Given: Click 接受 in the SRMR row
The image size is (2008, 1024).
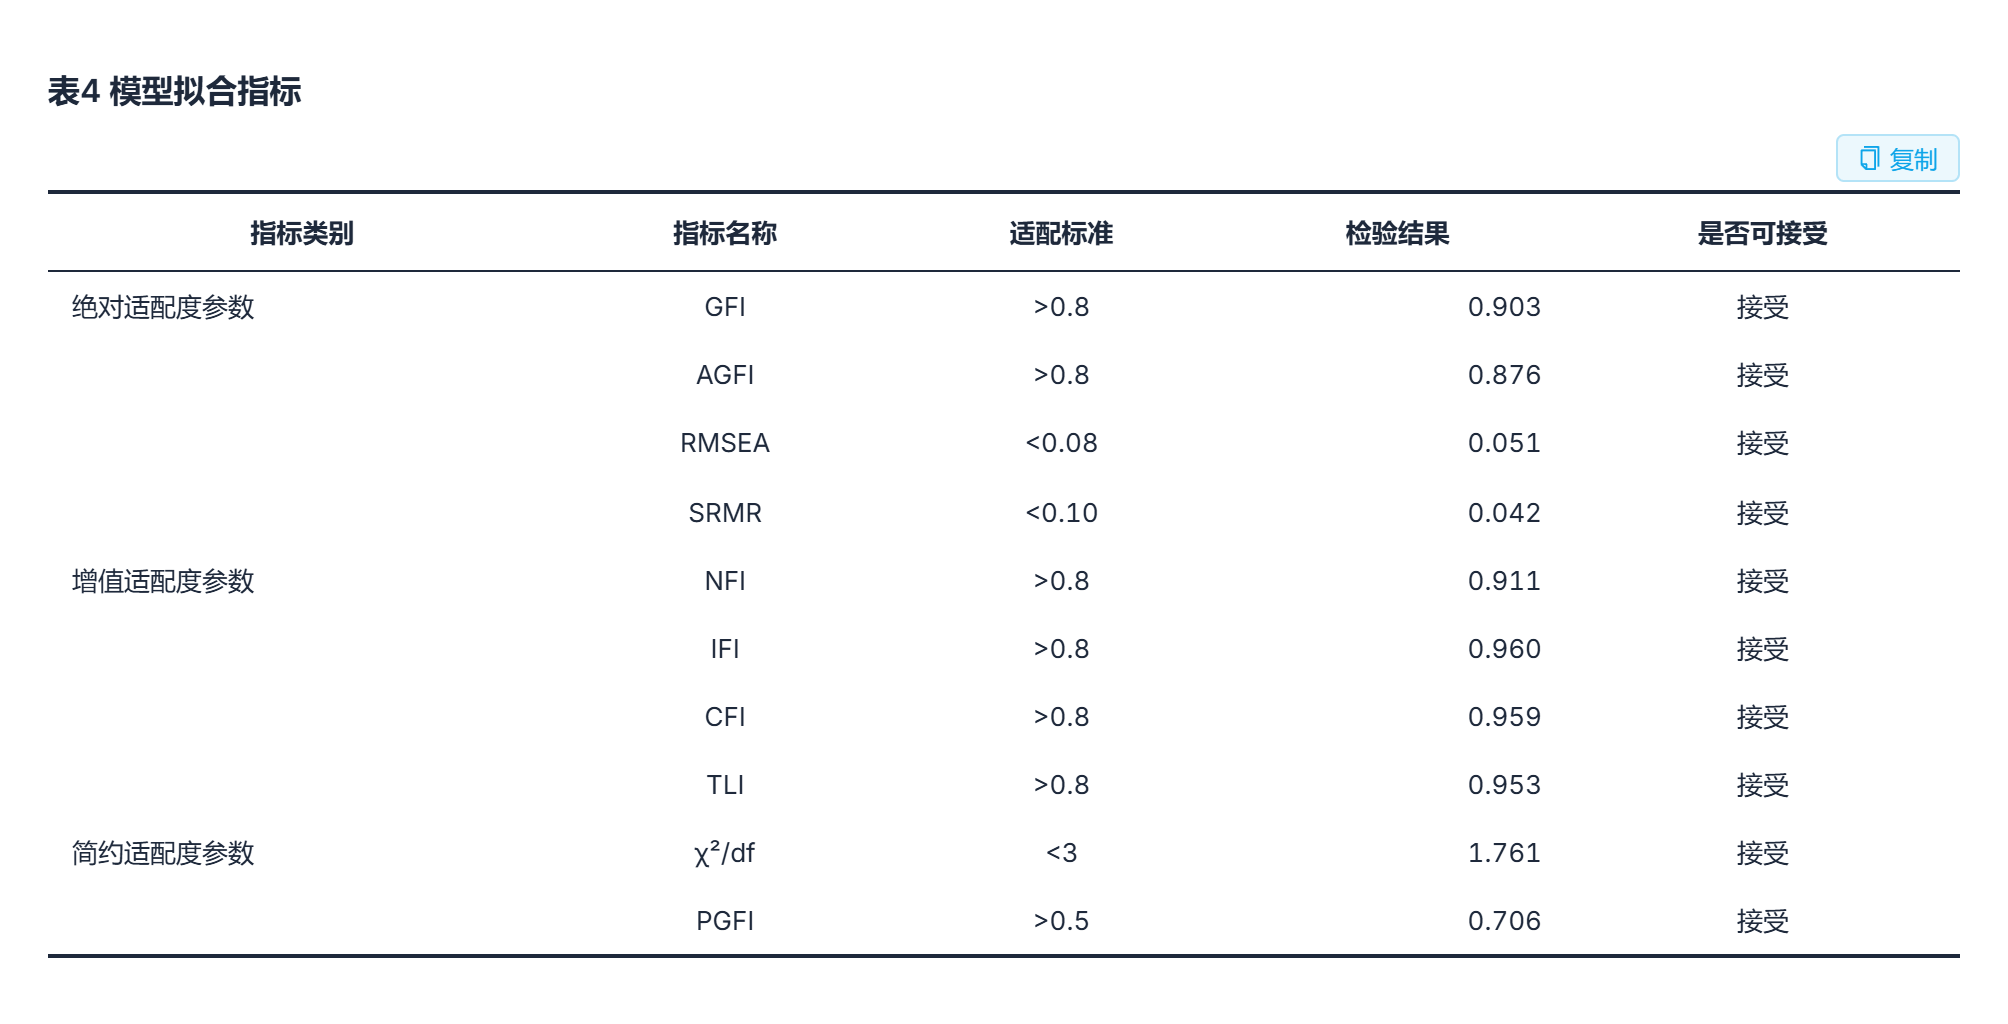Looking at the screenshot, I should [x=1762, y=513].
